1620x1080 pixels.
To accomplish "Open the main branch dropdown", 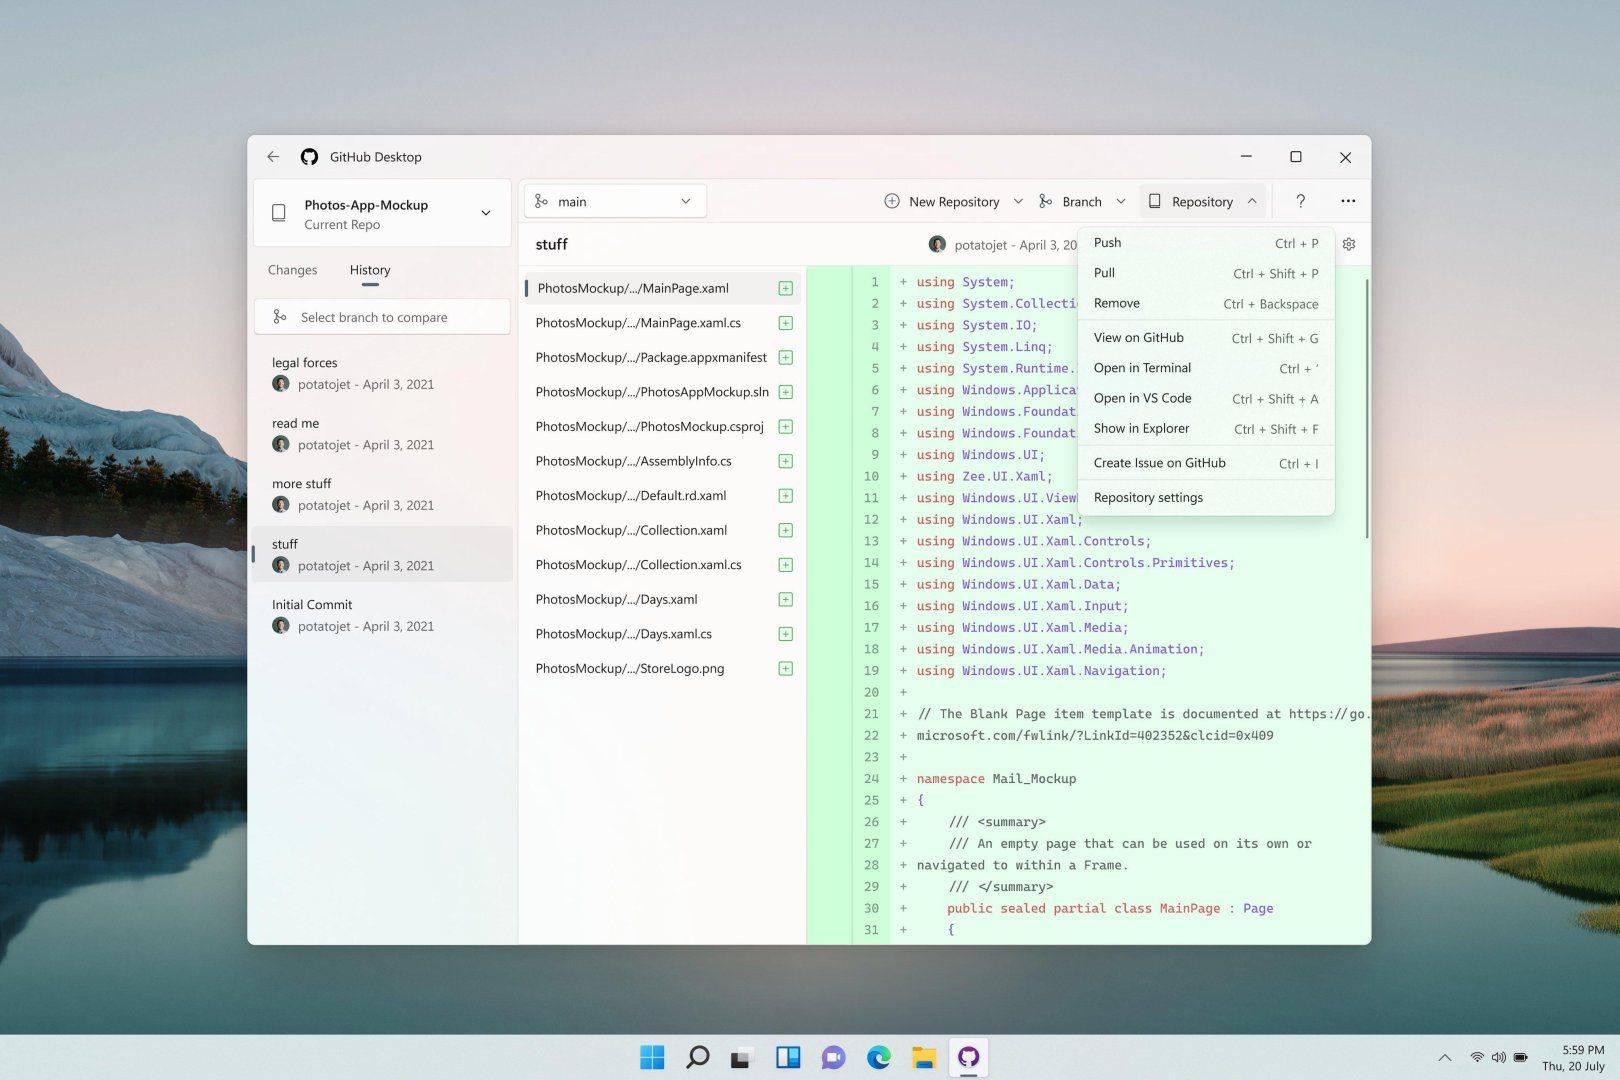I will point(615,201).
